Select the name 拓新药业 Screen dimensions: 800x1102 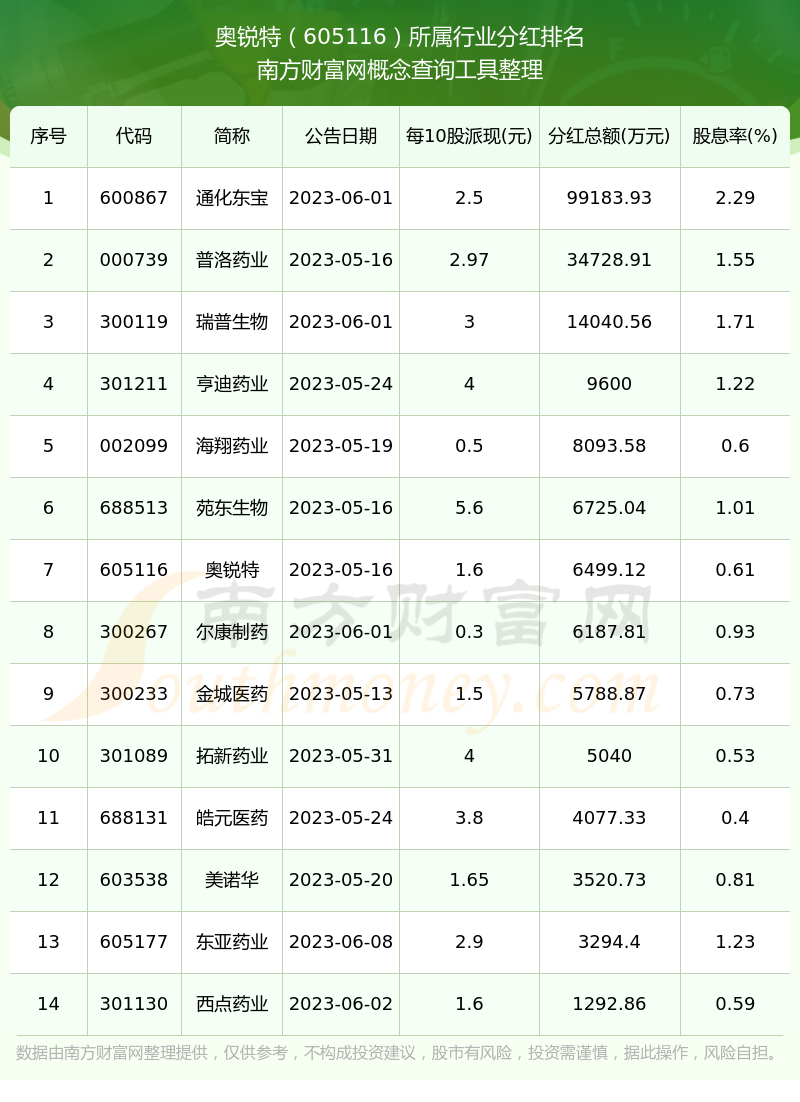pyautogui.click(x=232, y=756)
